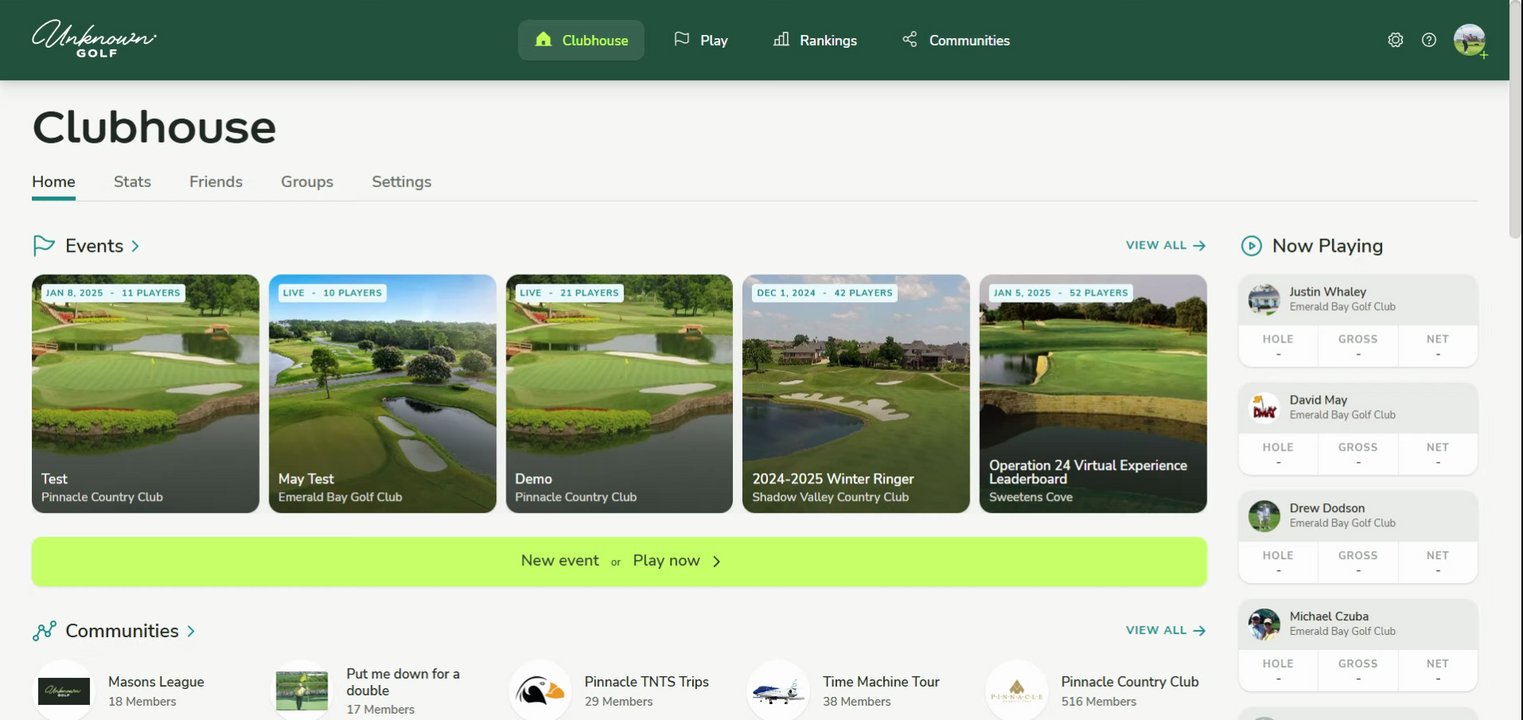
Task: Click the Time Machine Tour plane logo
Action: click(x=778, y=691)
